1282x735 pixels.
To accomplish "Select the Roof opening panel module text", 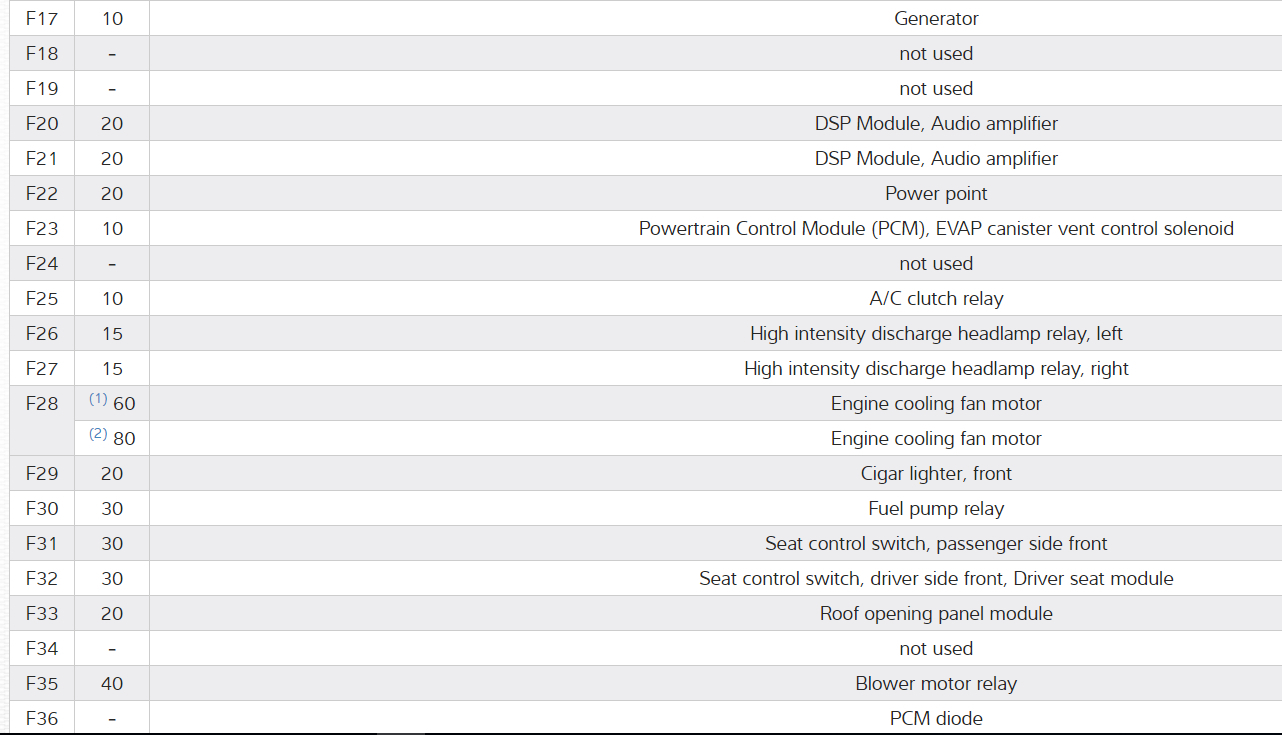I will point(936,613).
